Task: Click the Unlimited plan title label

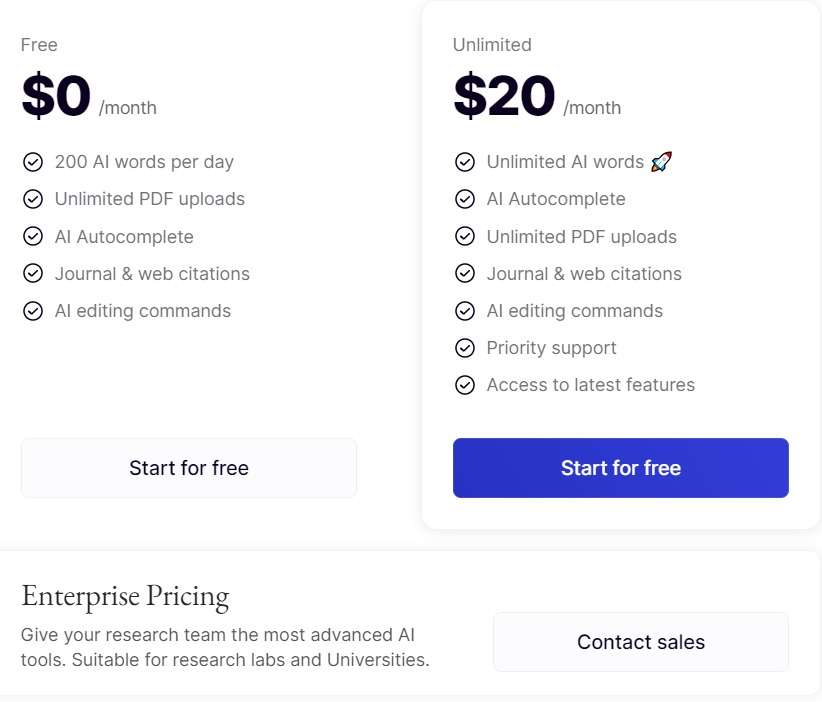Action: tap(492, 45)
